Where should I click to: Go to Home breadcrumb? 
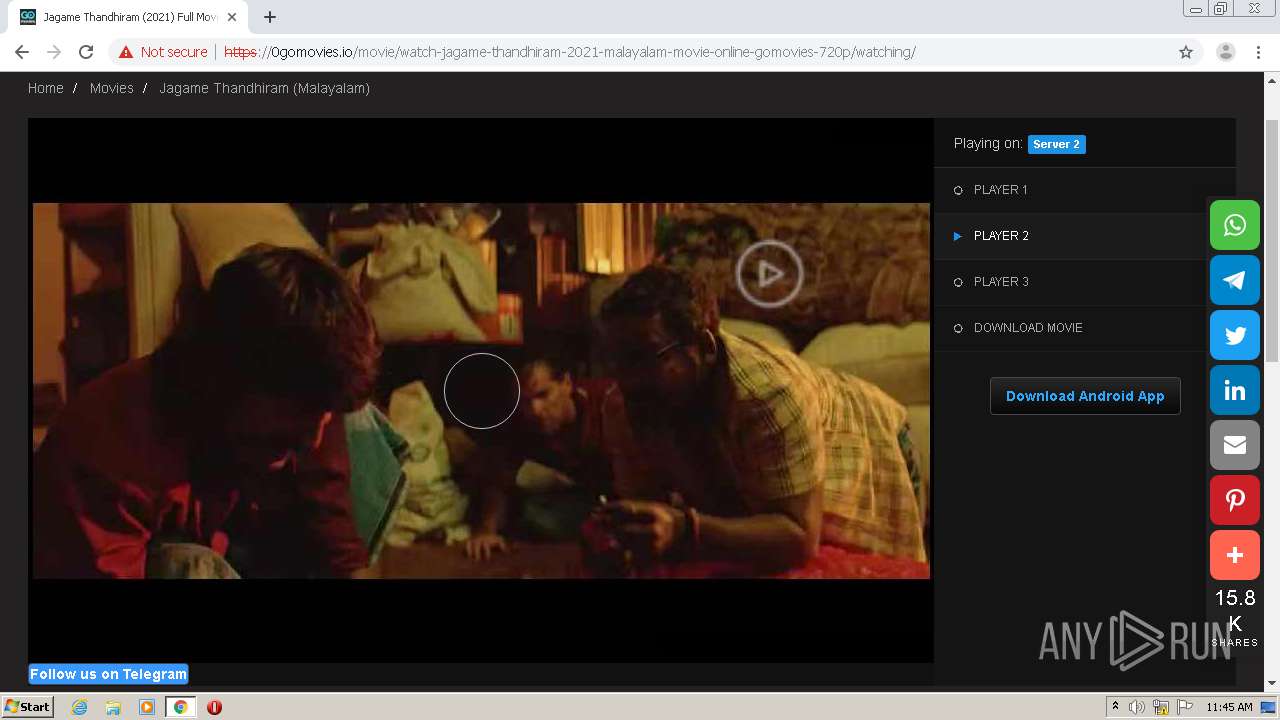pos(46,88)
